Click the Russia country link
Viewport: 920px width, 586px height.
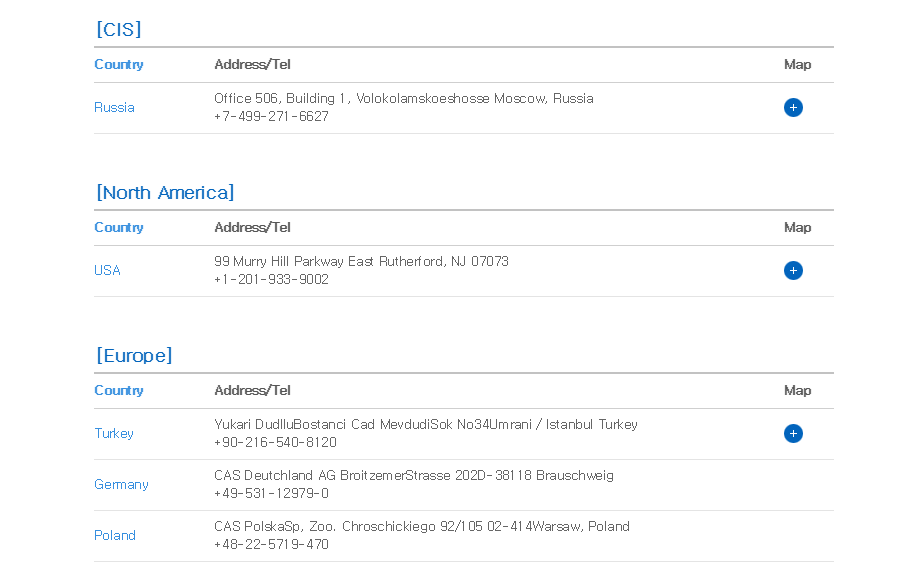tap(114, 108)
